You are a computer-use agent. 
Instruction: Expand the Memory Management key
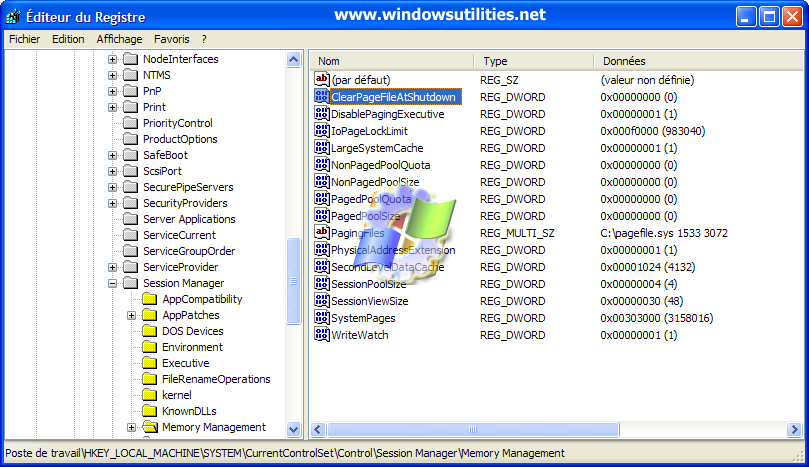[x=132, y=427]
